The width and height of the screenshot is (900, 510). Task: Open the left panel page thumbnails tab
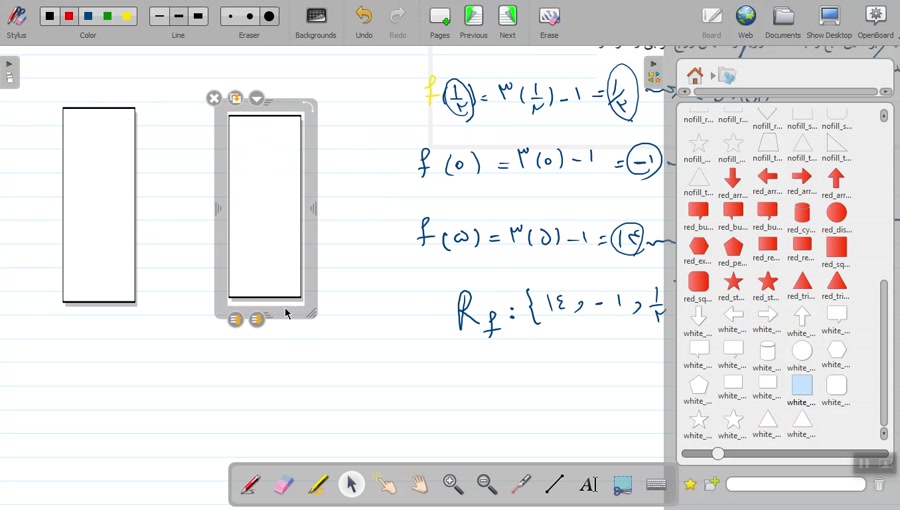point(10,78)
